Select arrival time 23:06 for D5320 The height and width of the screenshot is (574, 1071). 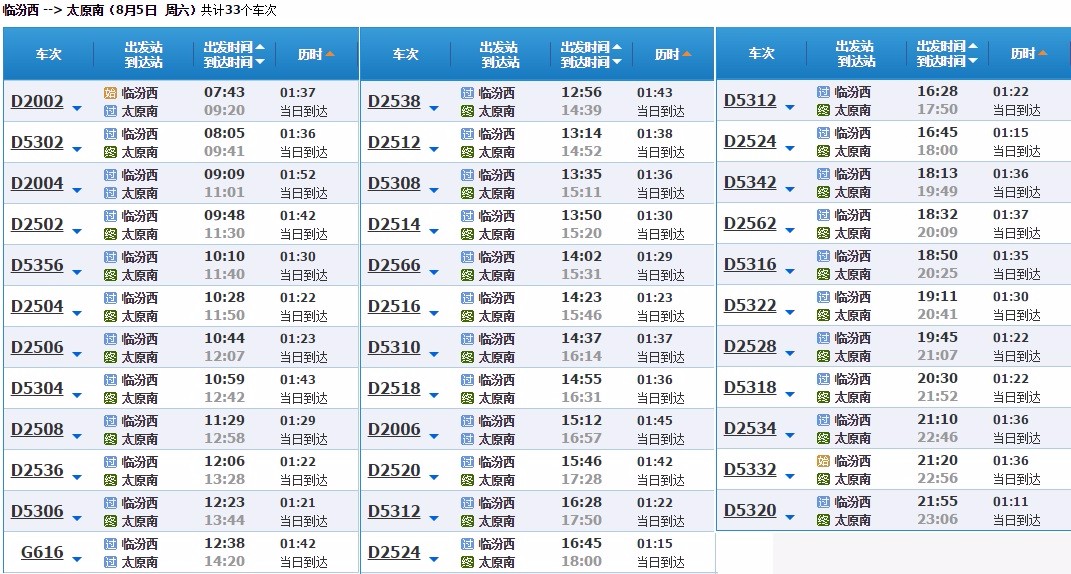pos(937,519)
